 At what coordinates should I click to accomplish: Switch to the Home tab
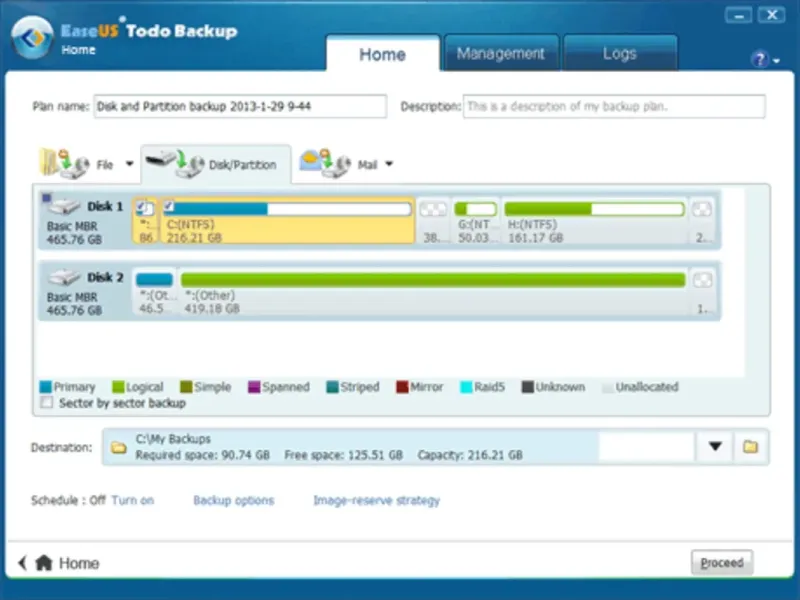[383, 54]
